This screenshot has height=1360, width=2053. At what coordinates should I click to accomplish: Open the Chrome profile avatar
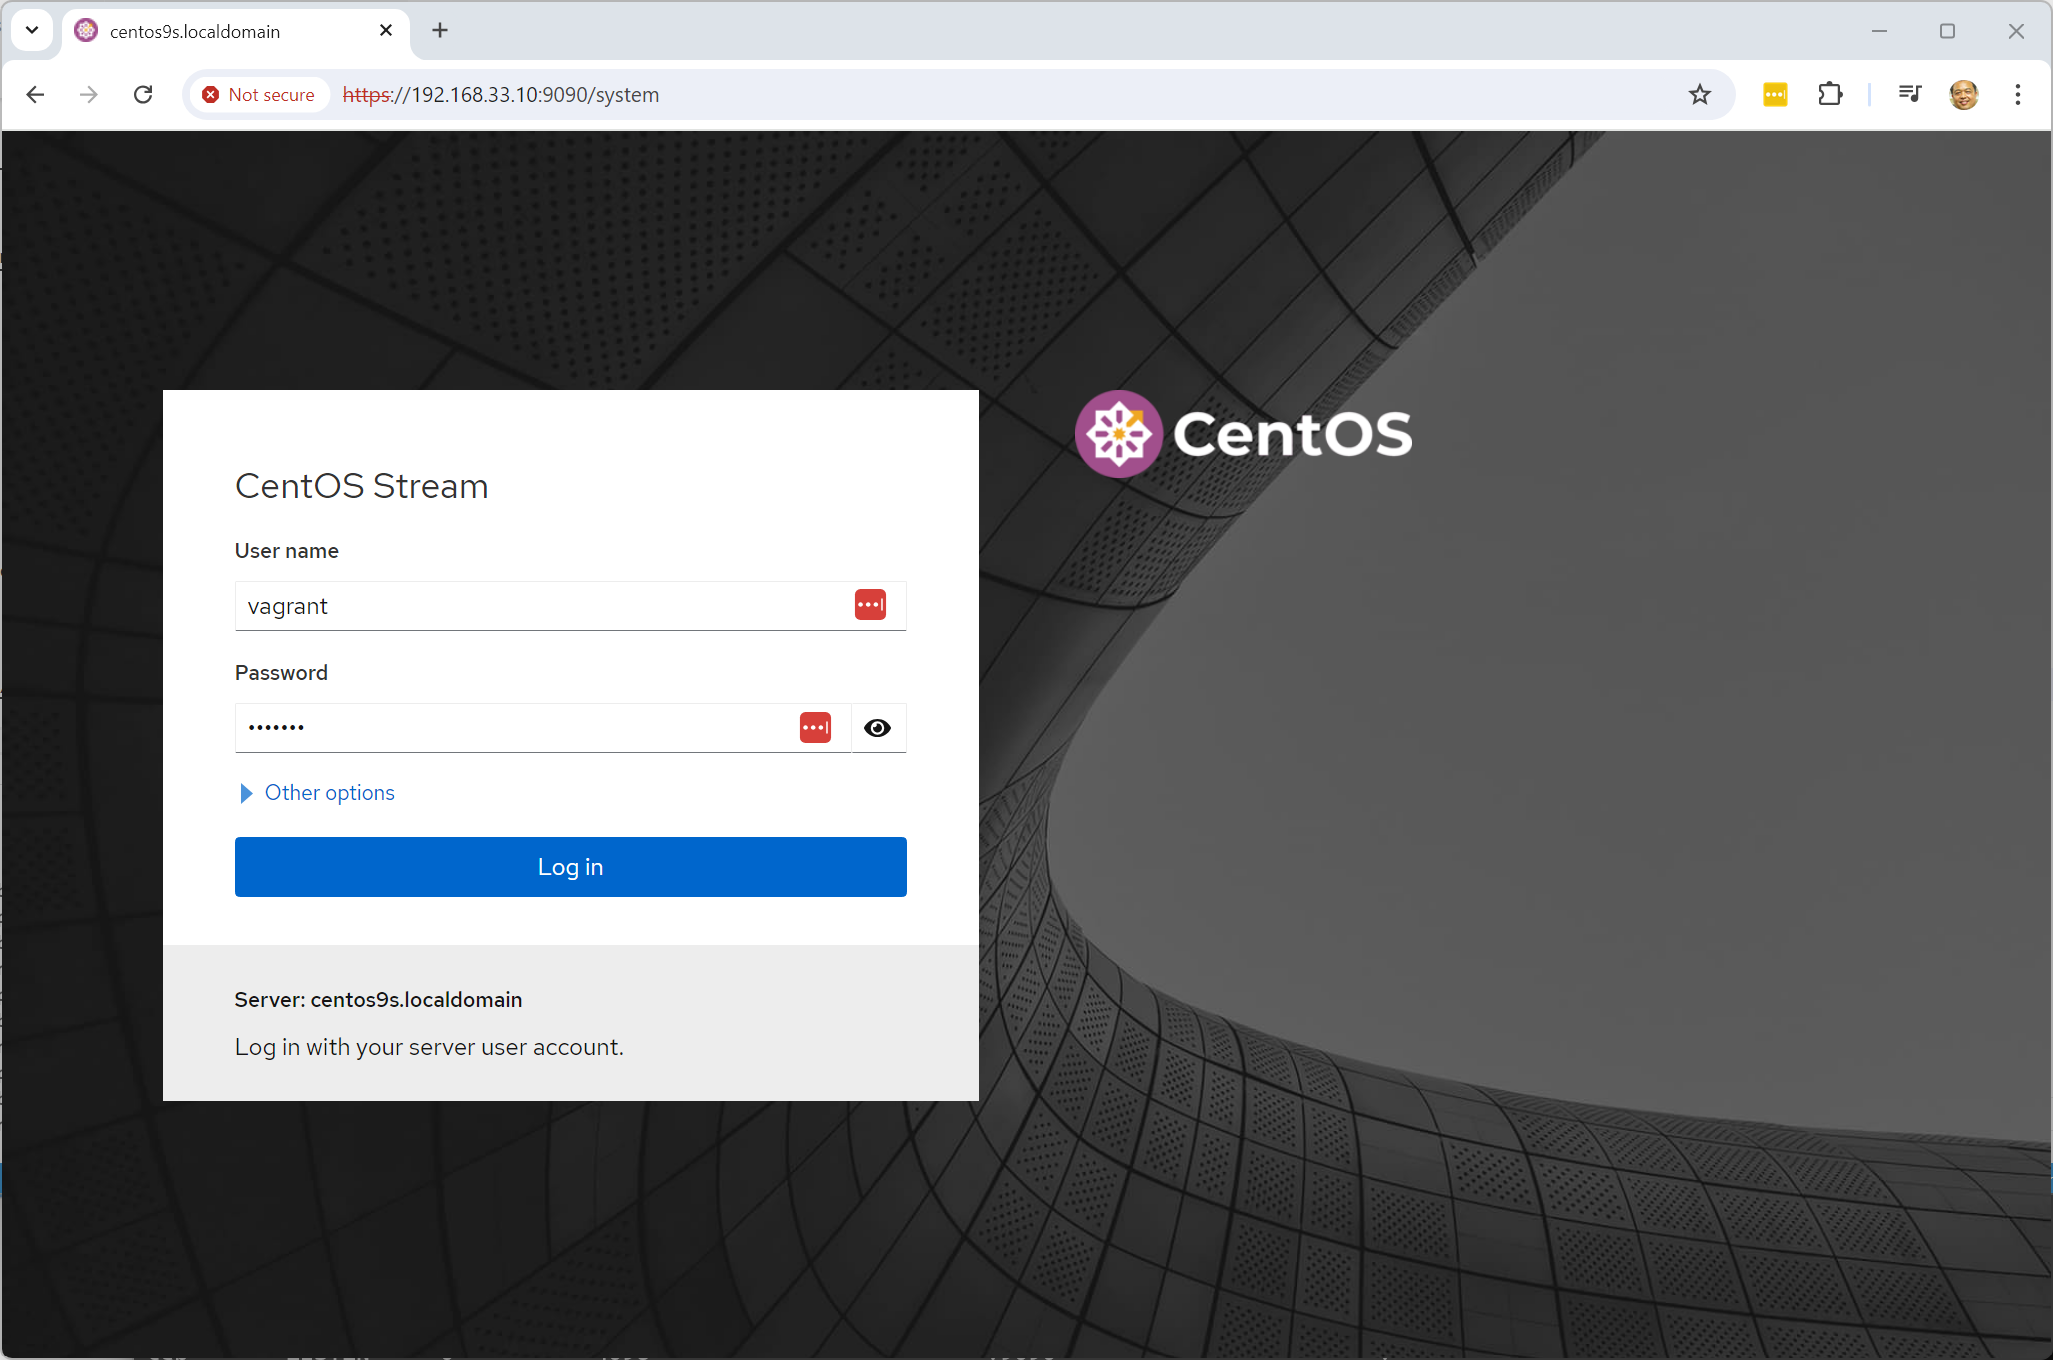coord(1963,95)
